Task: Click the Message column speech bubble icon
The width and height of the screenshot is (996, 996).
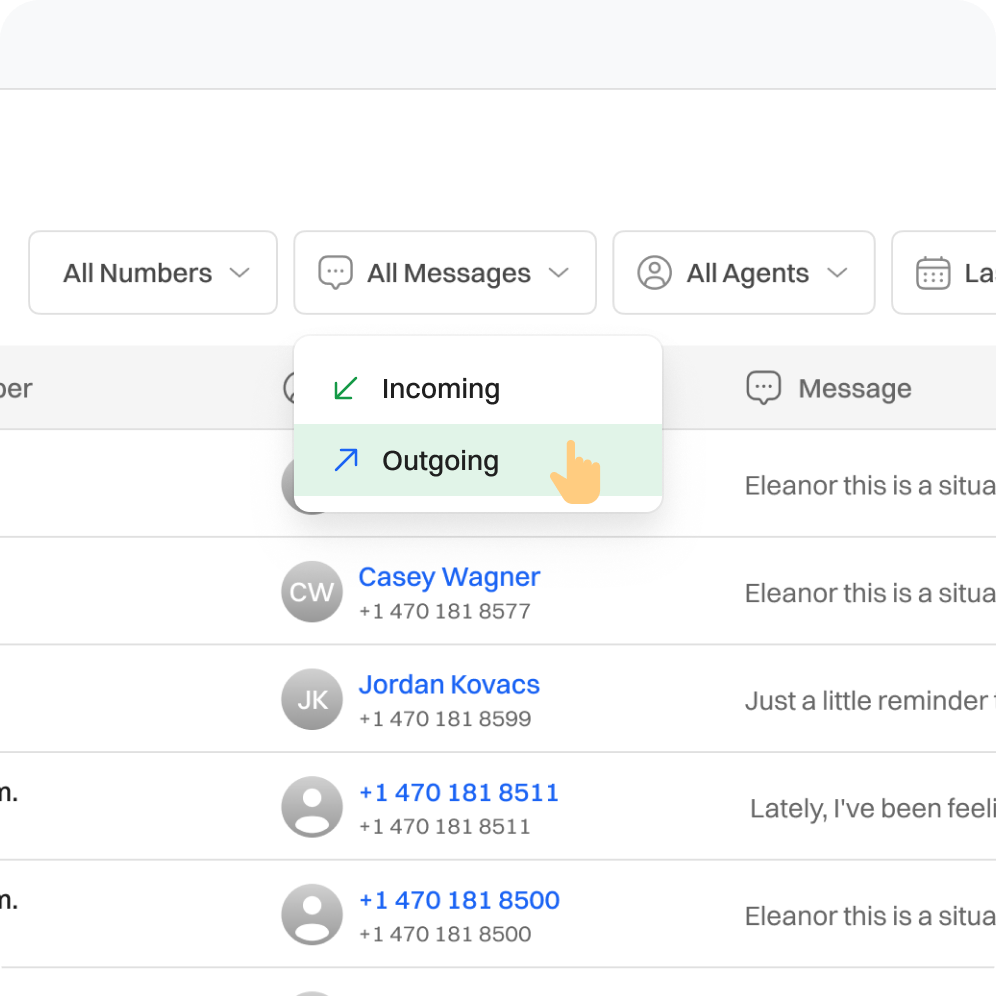Action: (x=764, y=388)
